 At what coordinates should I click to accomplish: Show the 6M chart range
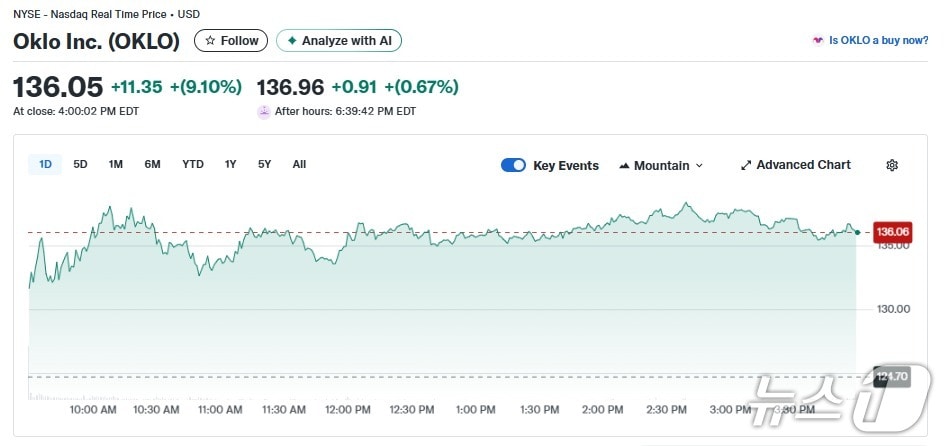coord(152,164)
